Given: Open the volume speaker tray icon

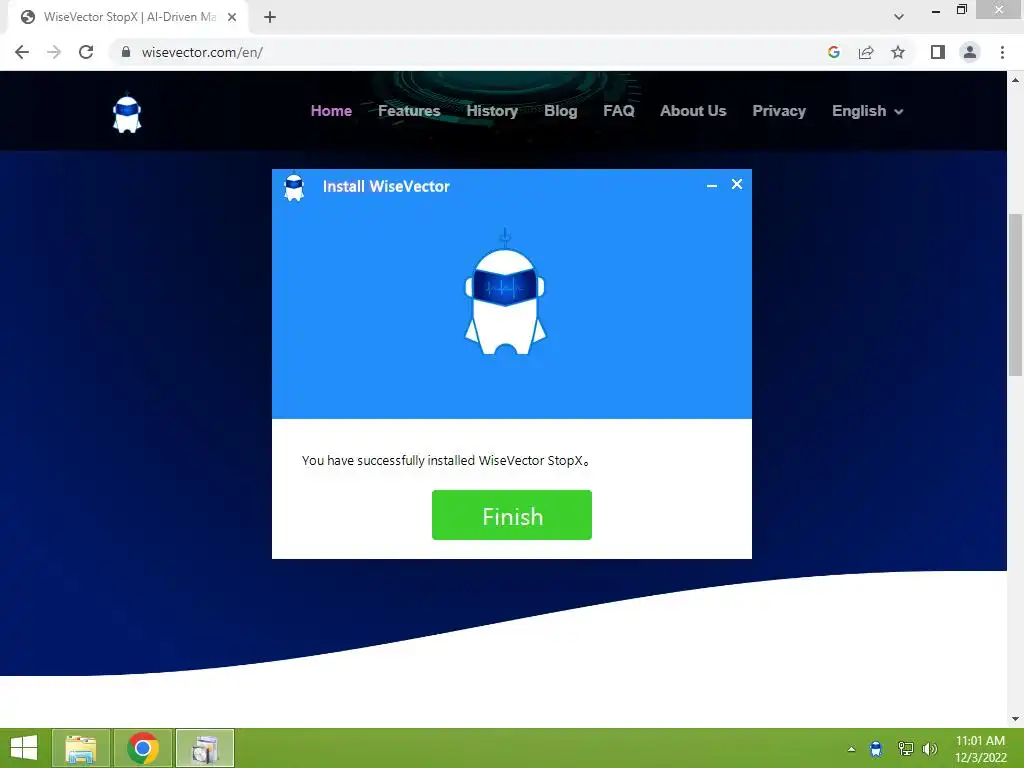Looking at the screenshot, I should [929, 749].
